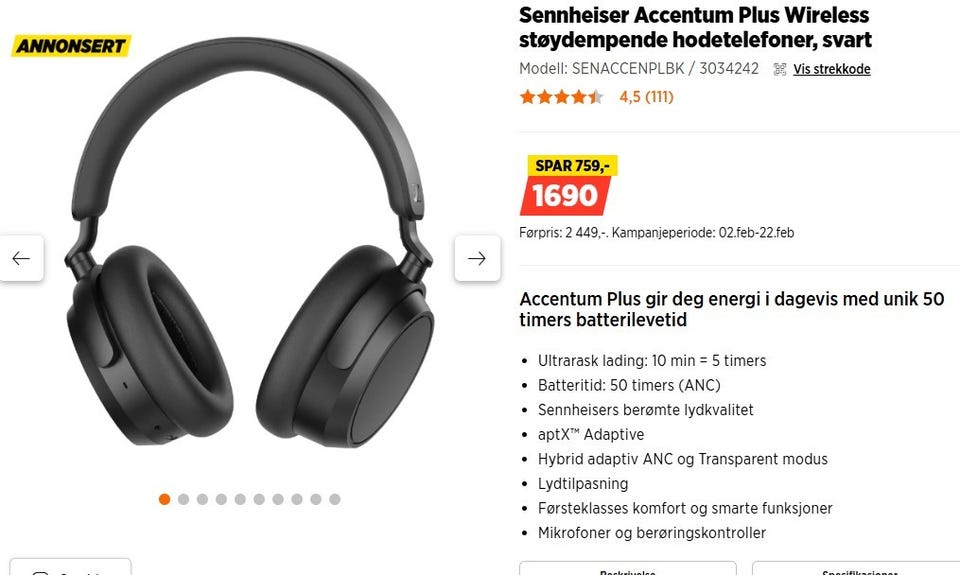Click the barcode icon beside Vis strekkode
960x575 pixels.
(779, 69)
